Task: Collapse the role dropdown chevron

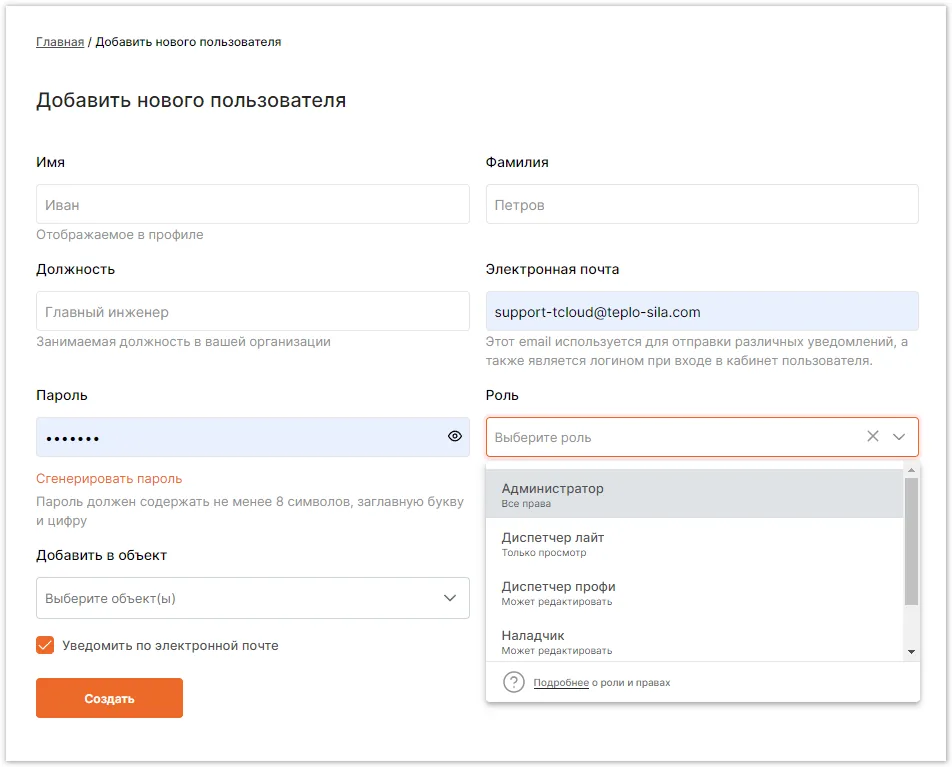Action: [x=899, y=437]
